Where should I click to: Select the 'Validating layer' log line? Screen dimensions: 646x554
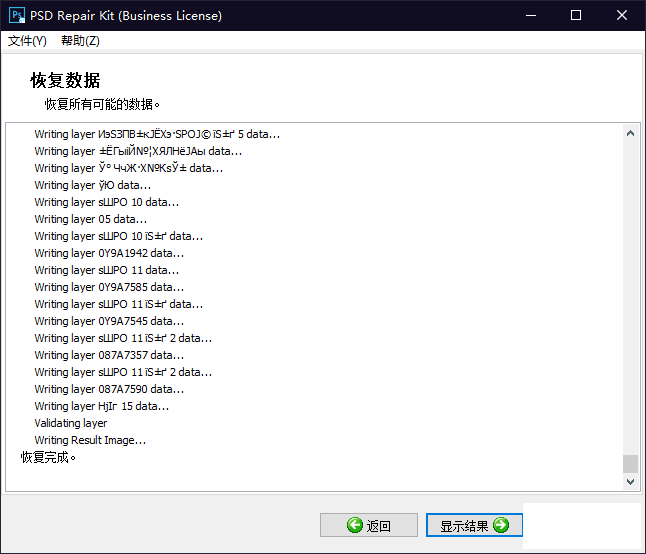[x=71, y=423]
